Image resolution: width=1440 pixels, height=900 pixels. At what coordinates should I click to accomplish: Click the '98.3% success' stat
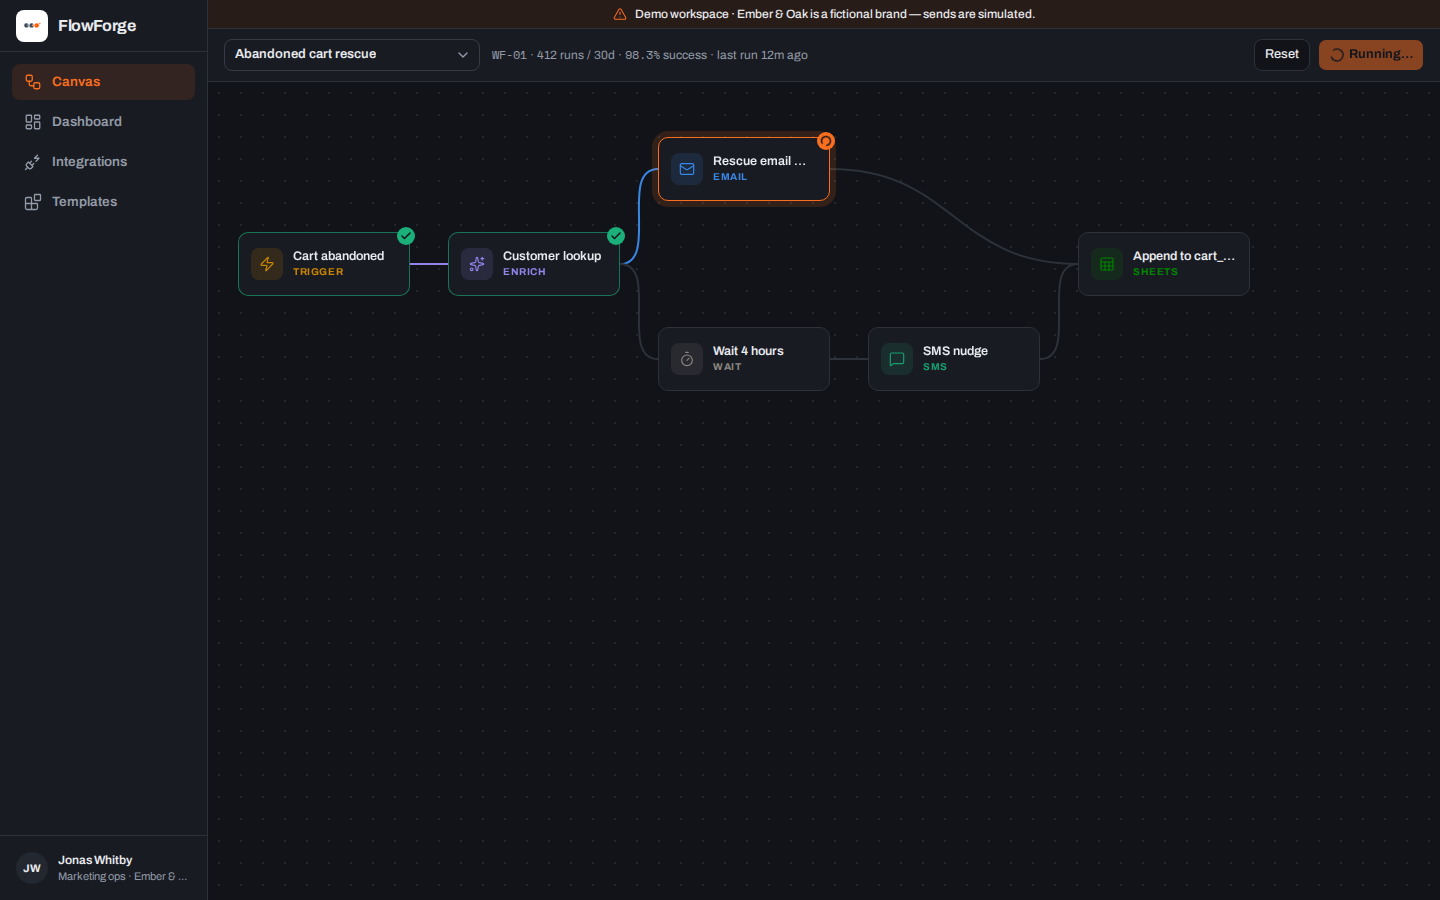click(666, 55)
